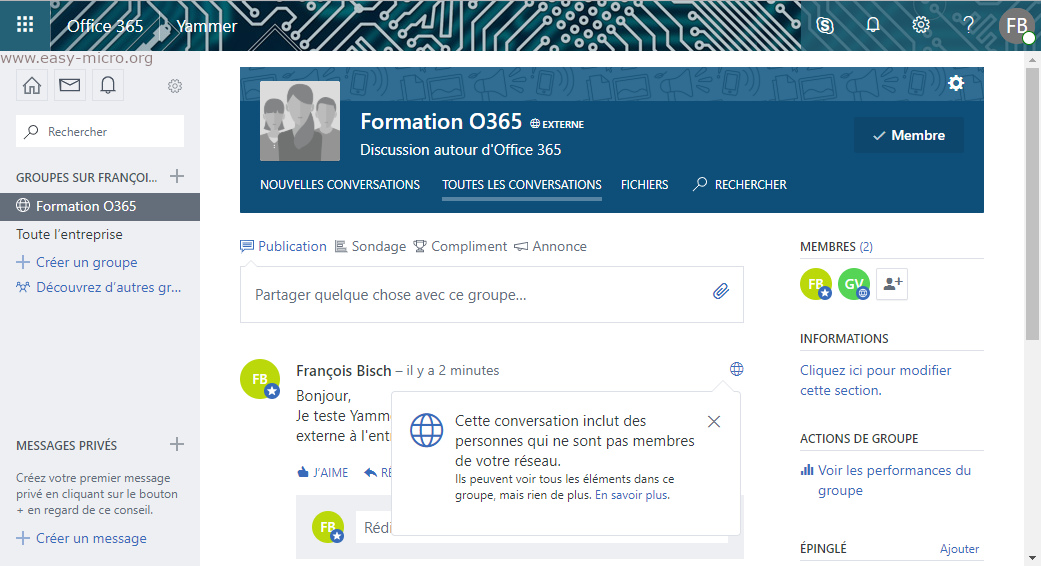Click Découvrez d'autres groupes link
Viewport: 1041px width, 566px height.
tap(98, 287)
